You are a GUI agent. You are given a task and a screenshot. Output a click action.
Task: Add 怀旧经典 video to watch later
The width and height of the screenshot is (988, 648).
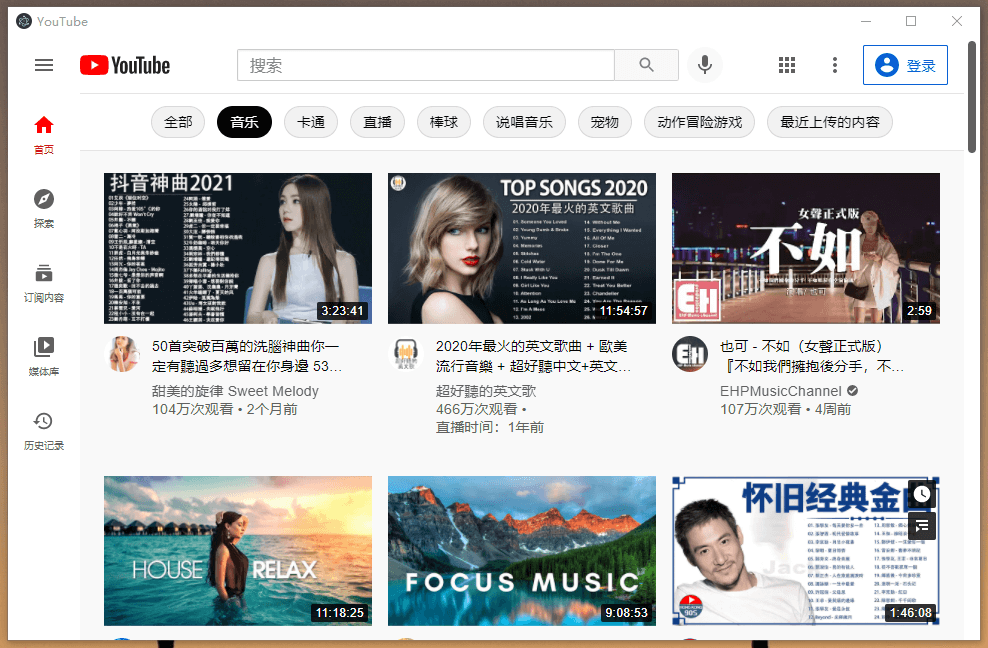pyautogui.click(x=922, y=494)
